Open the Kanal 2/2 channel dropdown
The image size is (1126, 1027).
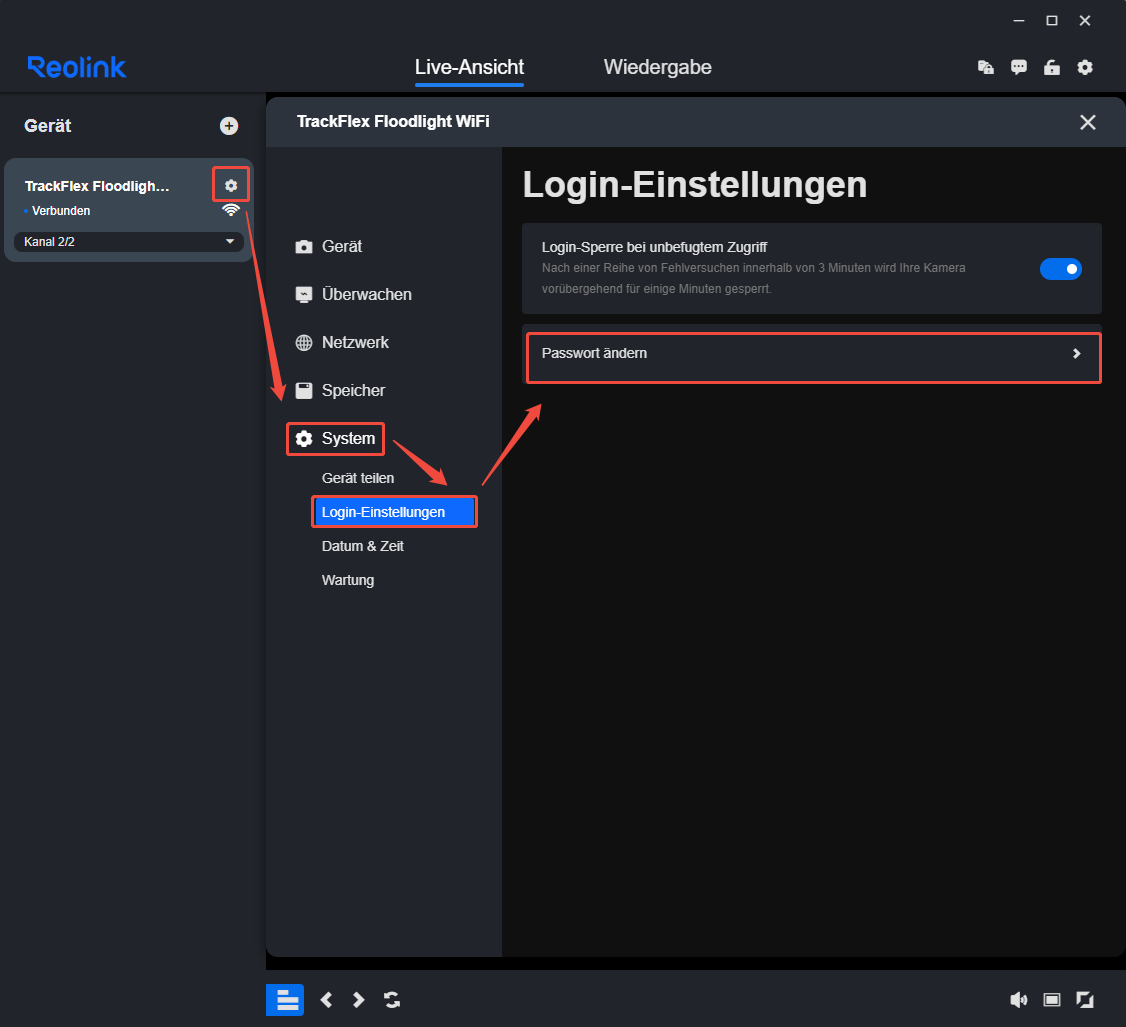click(x=129, y=241)
